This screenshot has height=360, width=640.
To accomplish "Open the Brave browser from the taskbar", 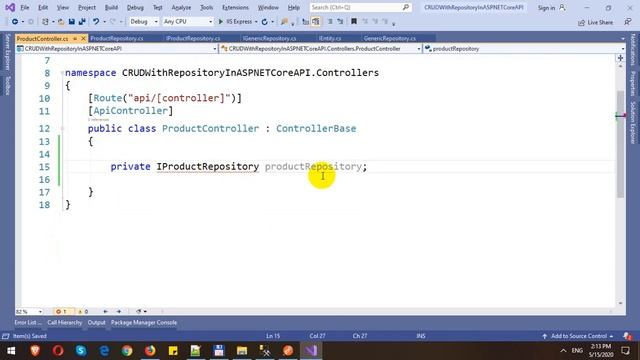I will tap(35, 350).
